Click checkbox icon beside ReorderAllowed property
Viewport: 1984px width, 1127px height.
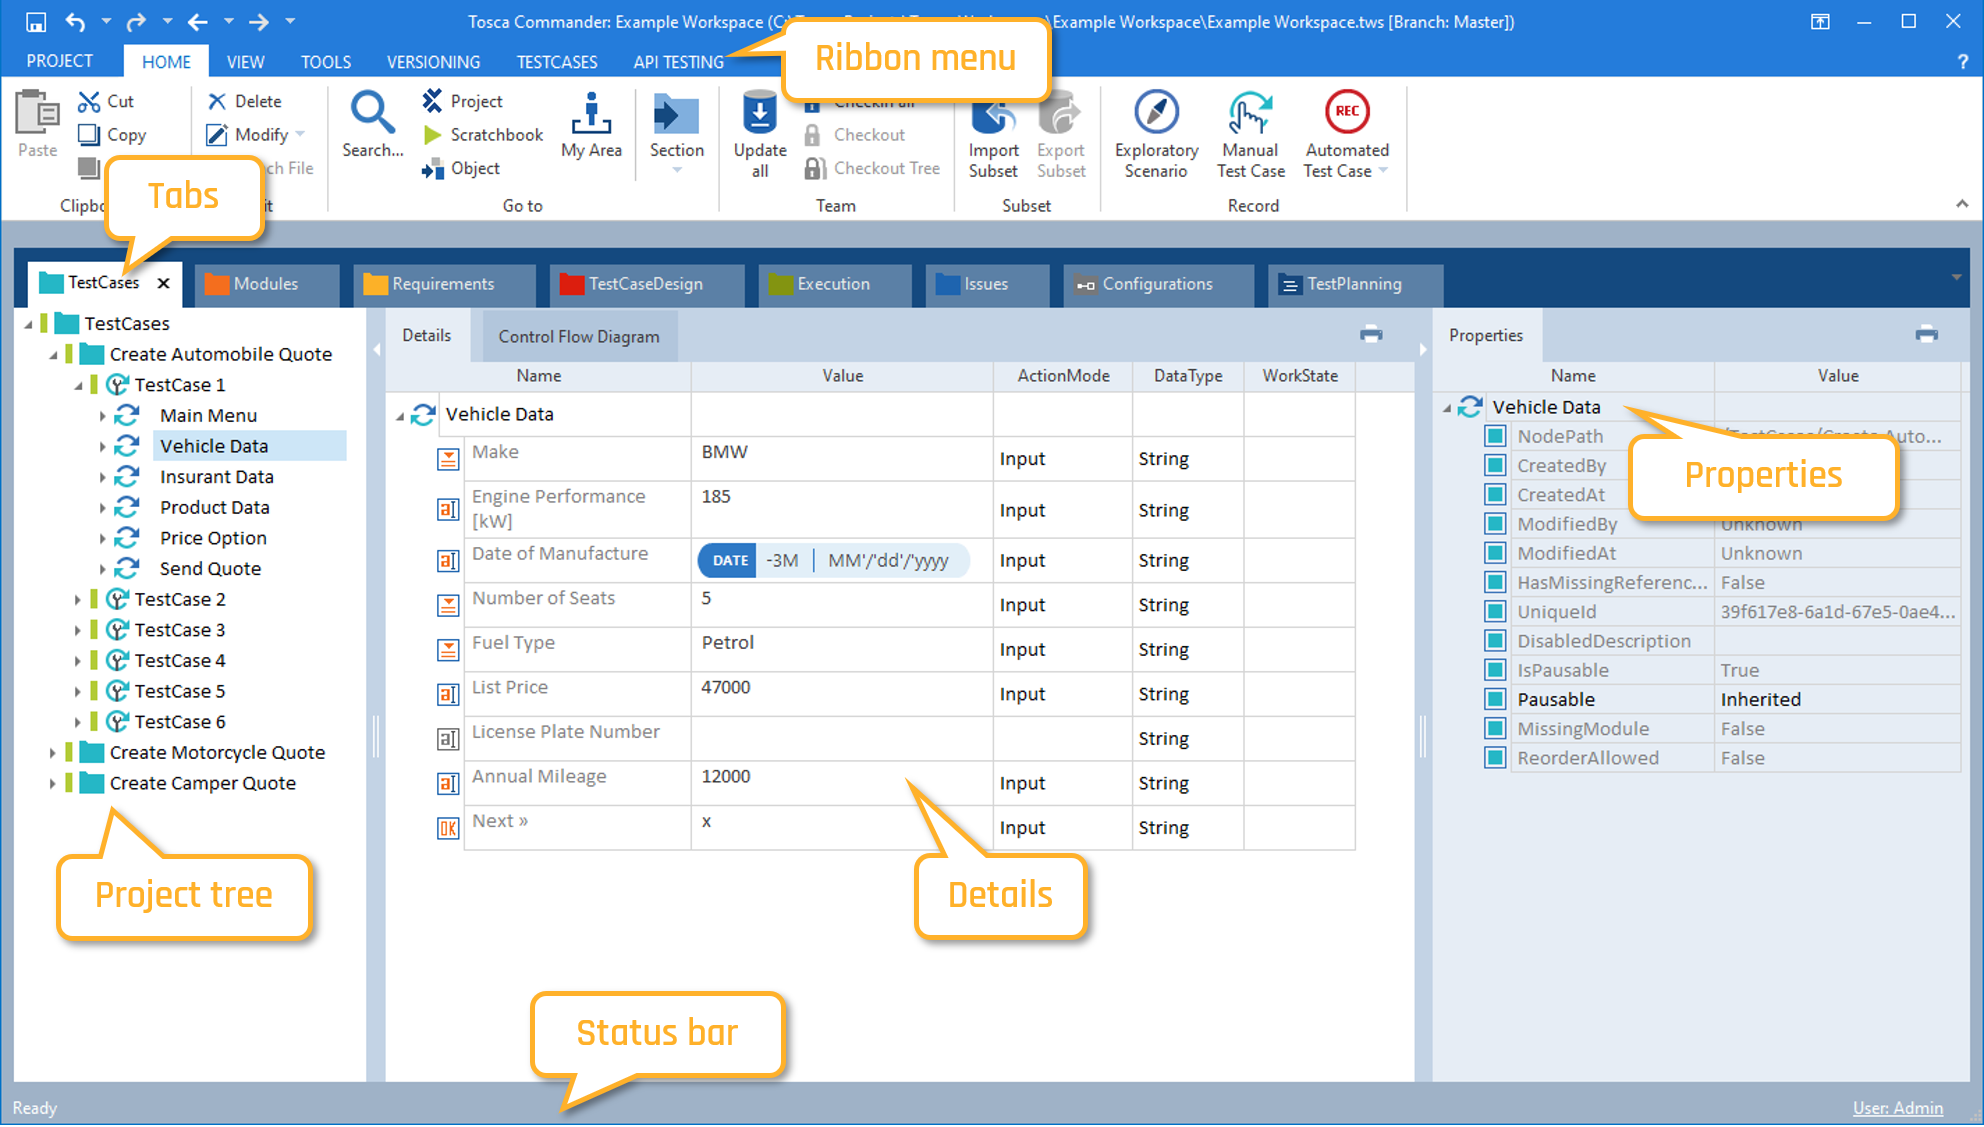(x=1495, y=758)
